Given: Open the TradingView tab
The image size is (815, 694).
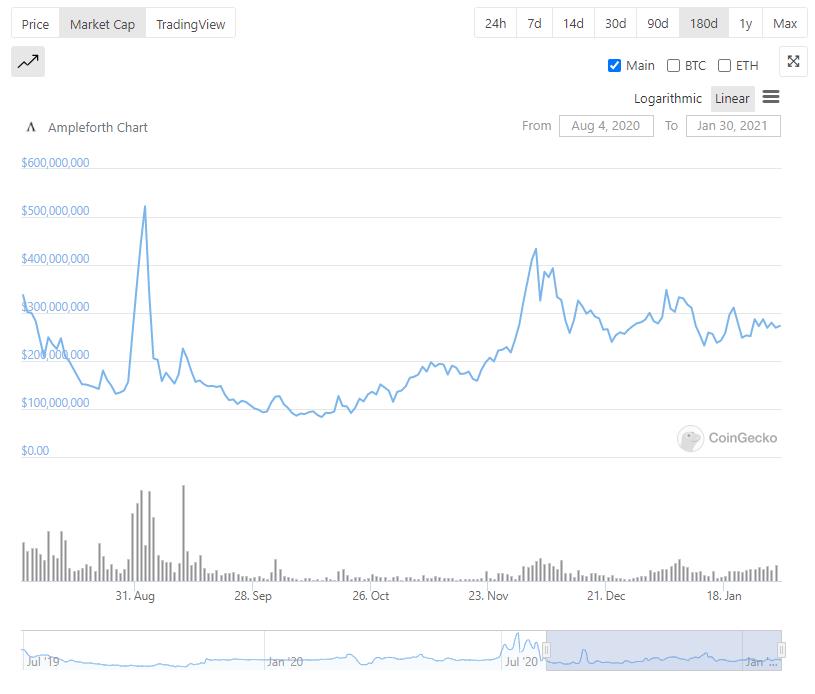Looking at the screenshot, I should tap(190, 23).
